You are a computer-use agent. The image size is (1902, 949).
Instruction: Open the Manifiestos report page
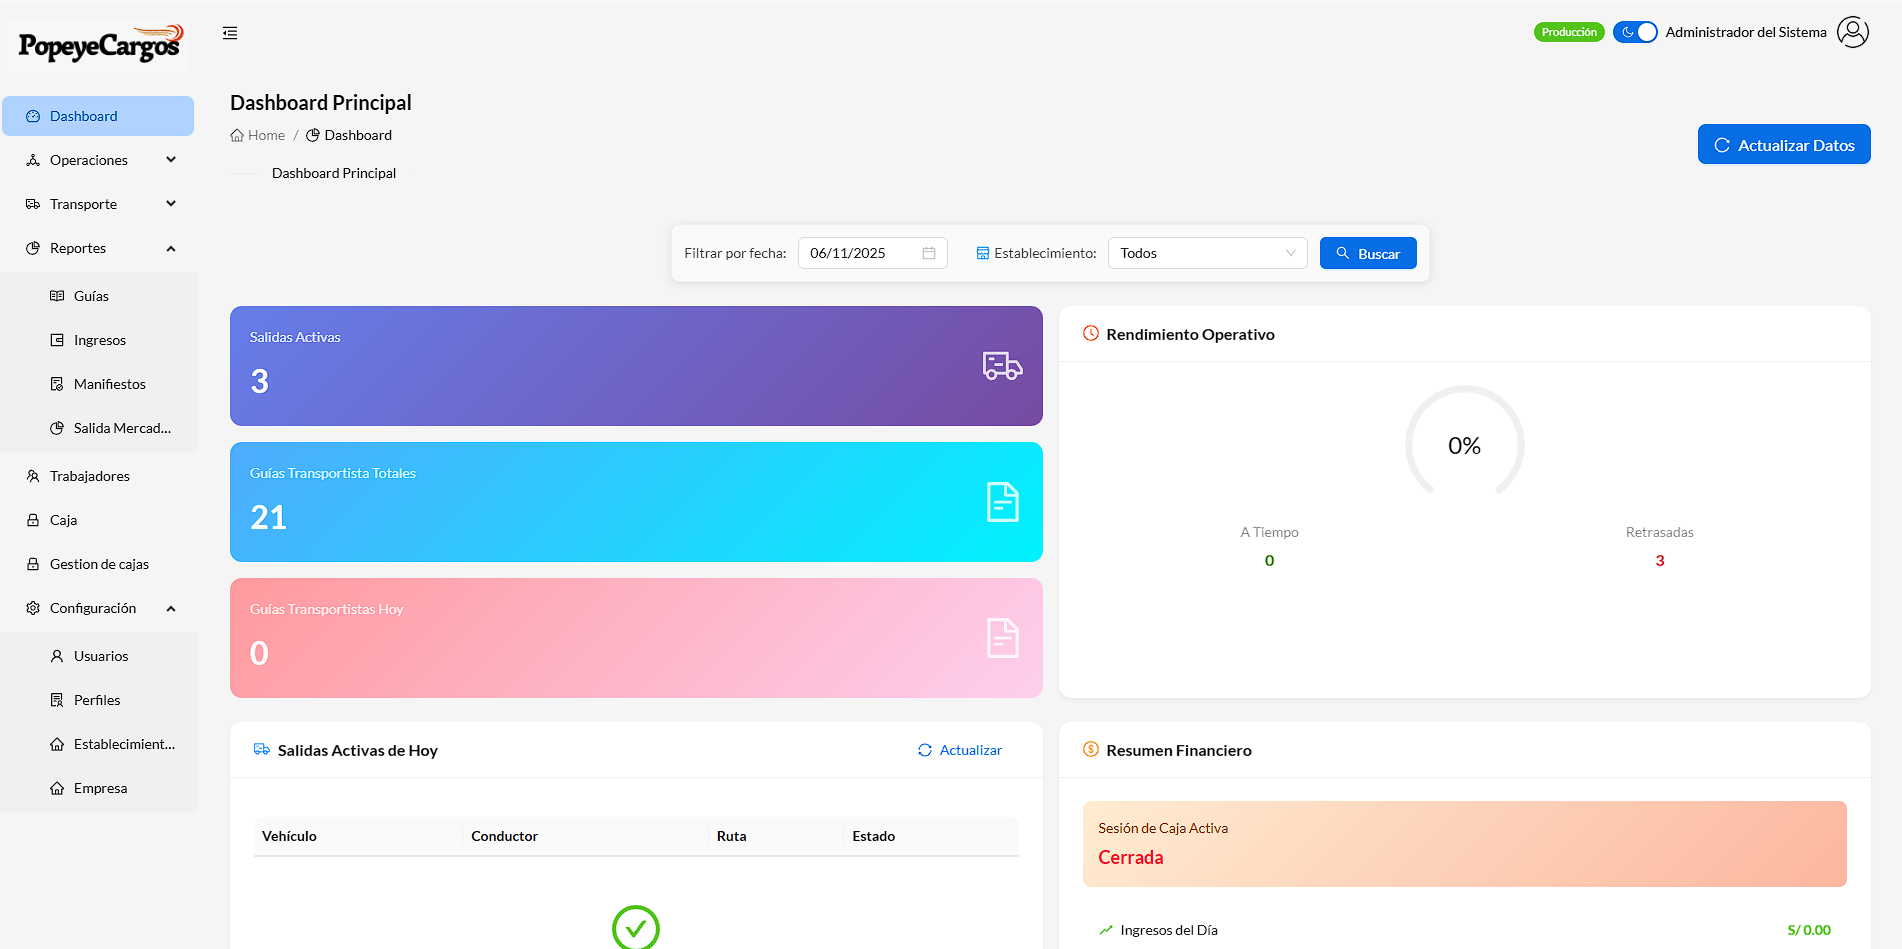109,384
